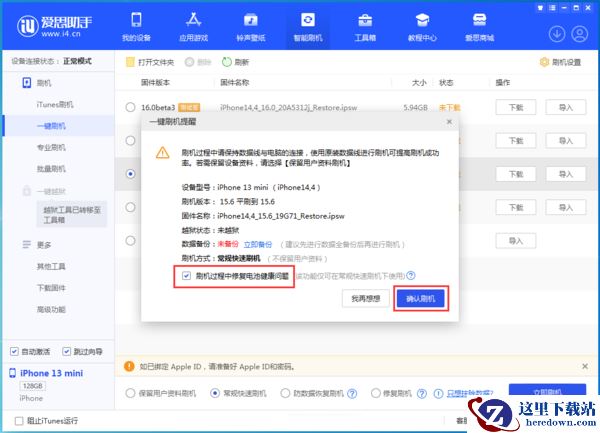
Task: Select 防数据恢复刷机 radio option
Action: click(285, 393)
